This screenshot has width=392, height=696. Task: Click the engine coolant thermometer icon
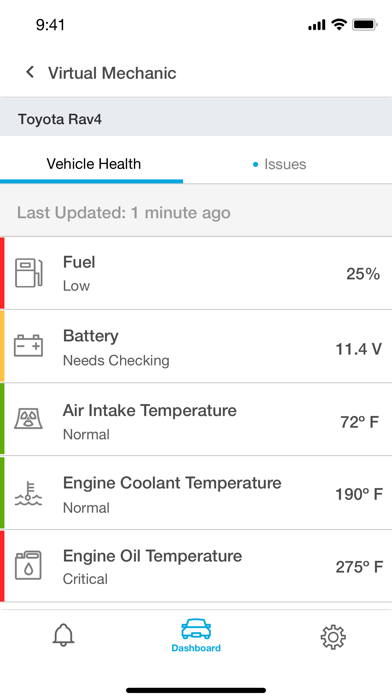pyautogui.click(x=28, y=493)
